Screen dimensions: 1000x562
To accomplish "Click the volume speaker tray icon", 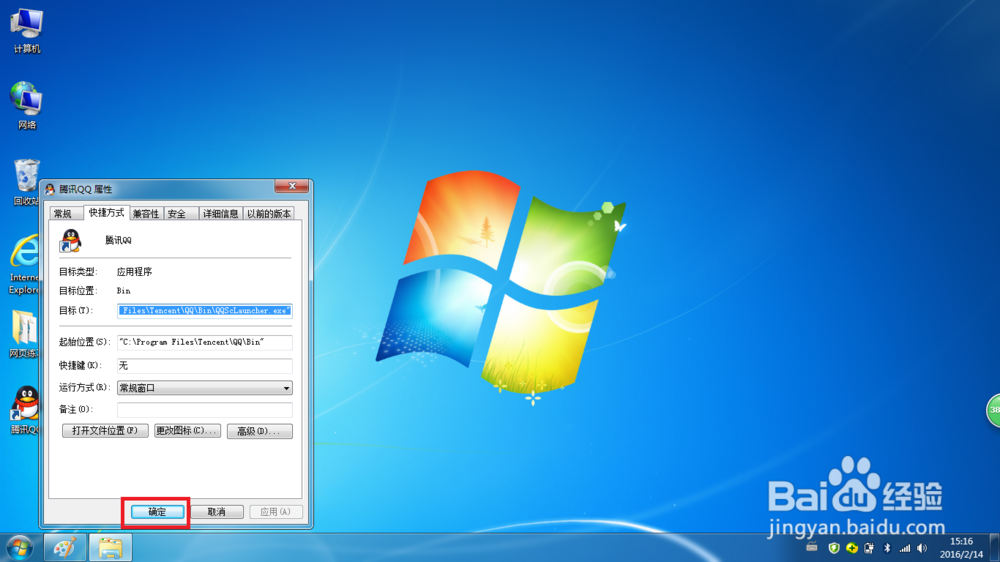I will point(922,548).
